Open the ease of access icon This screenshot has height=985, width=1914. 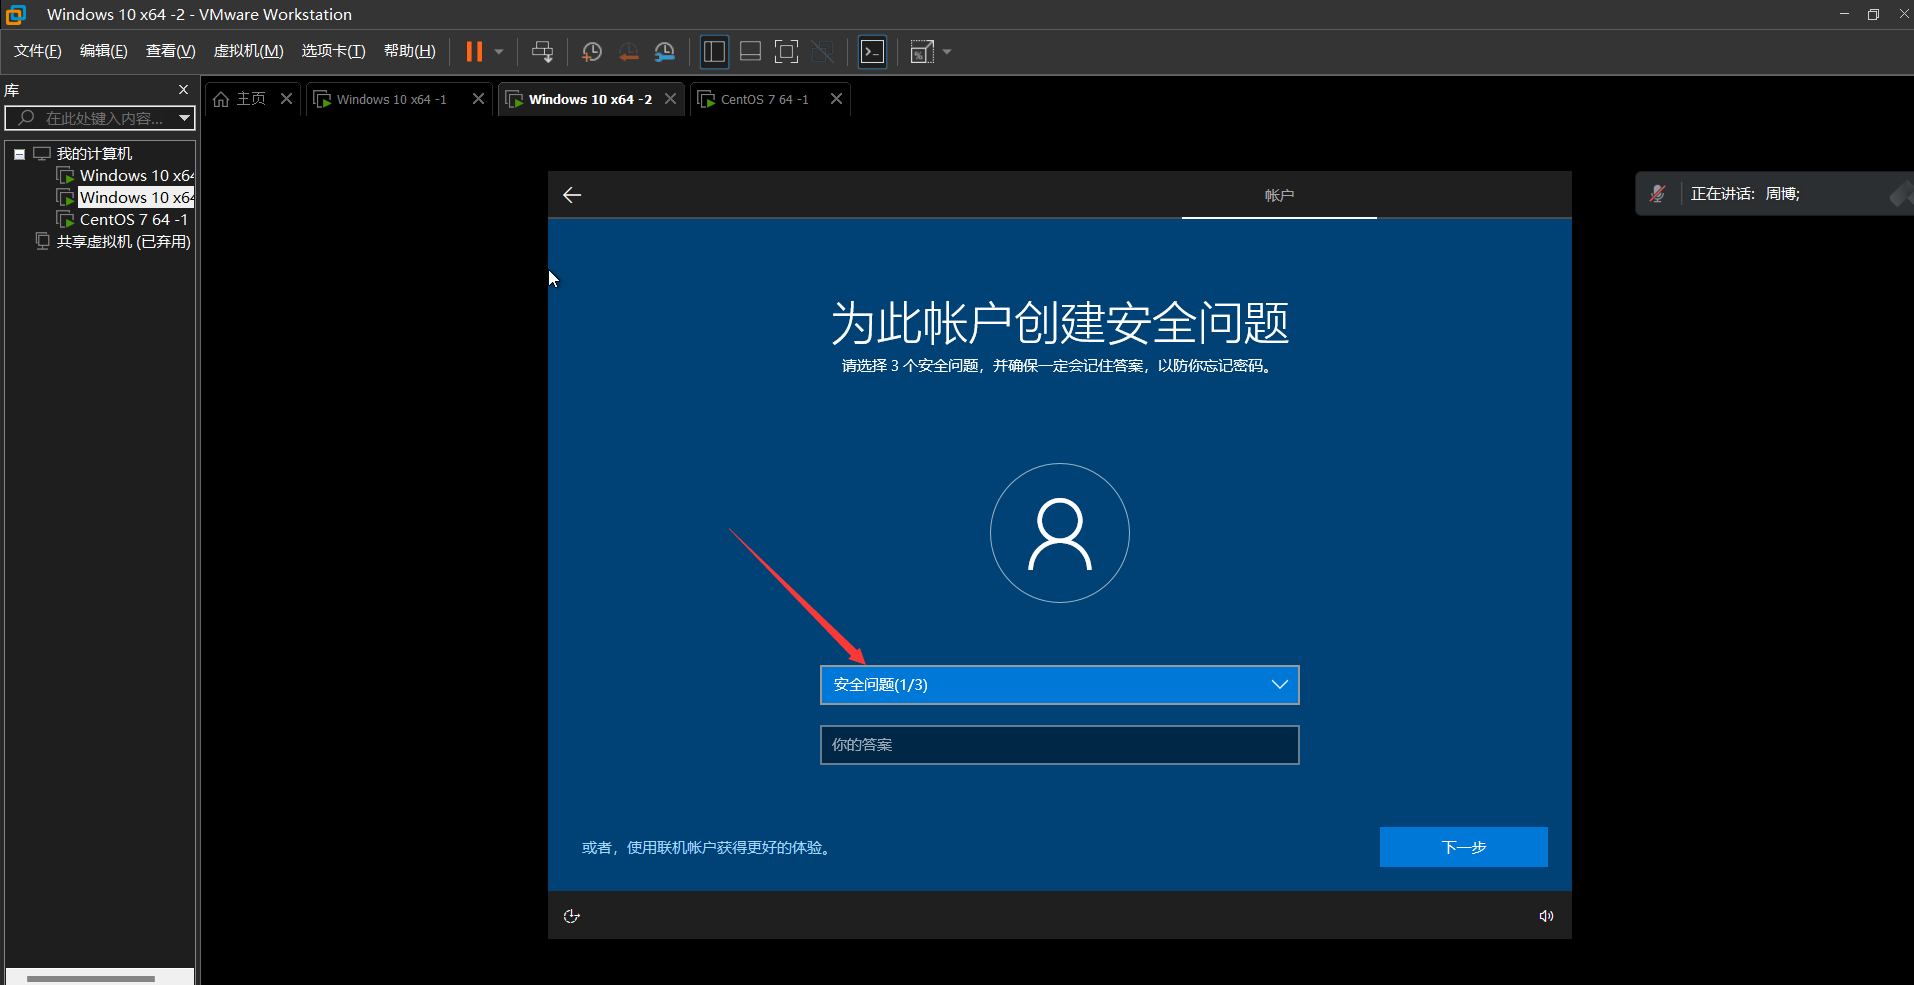tap(572, 916)
